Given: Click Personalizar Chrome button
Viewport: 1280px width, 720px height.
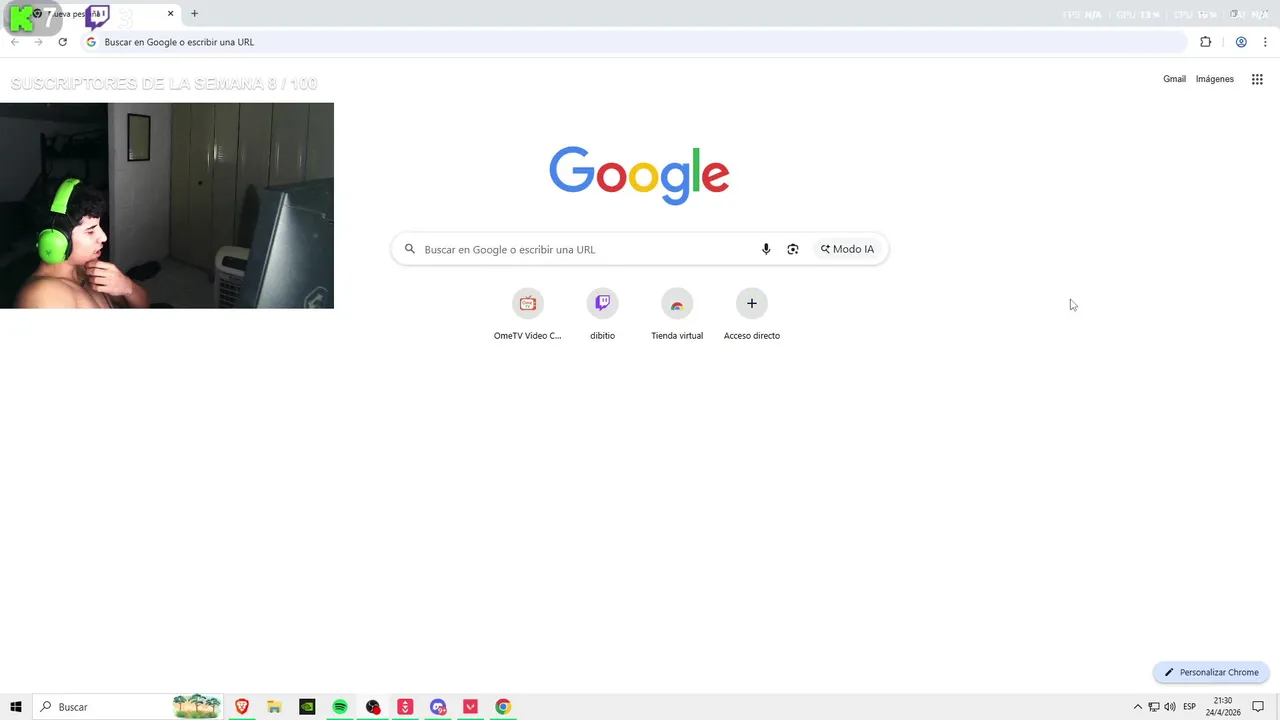Looking at the screenshot, I should [1211, 672].
